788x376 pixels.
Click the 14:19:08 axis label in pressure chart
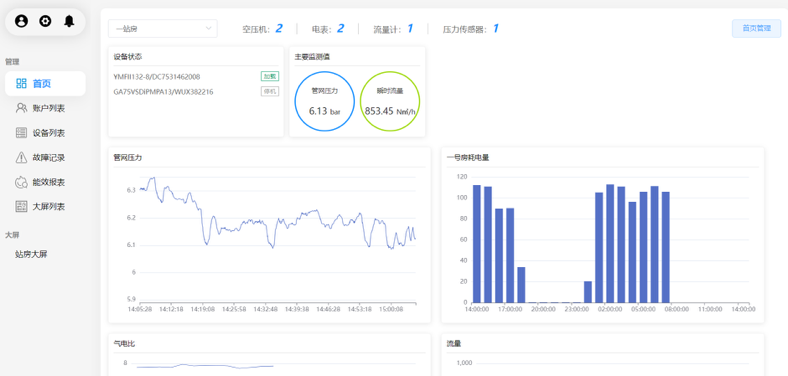tap(204, 310)
